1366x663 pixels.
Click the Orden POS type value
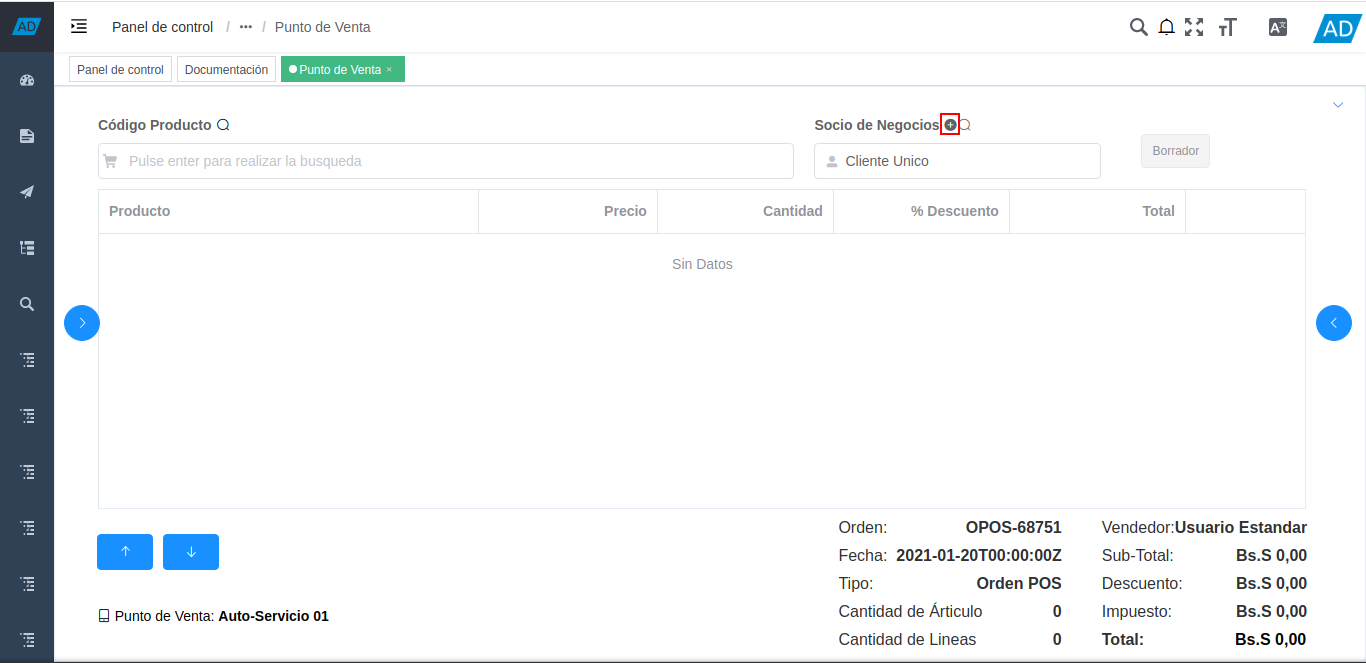[x=1019, y=583]
